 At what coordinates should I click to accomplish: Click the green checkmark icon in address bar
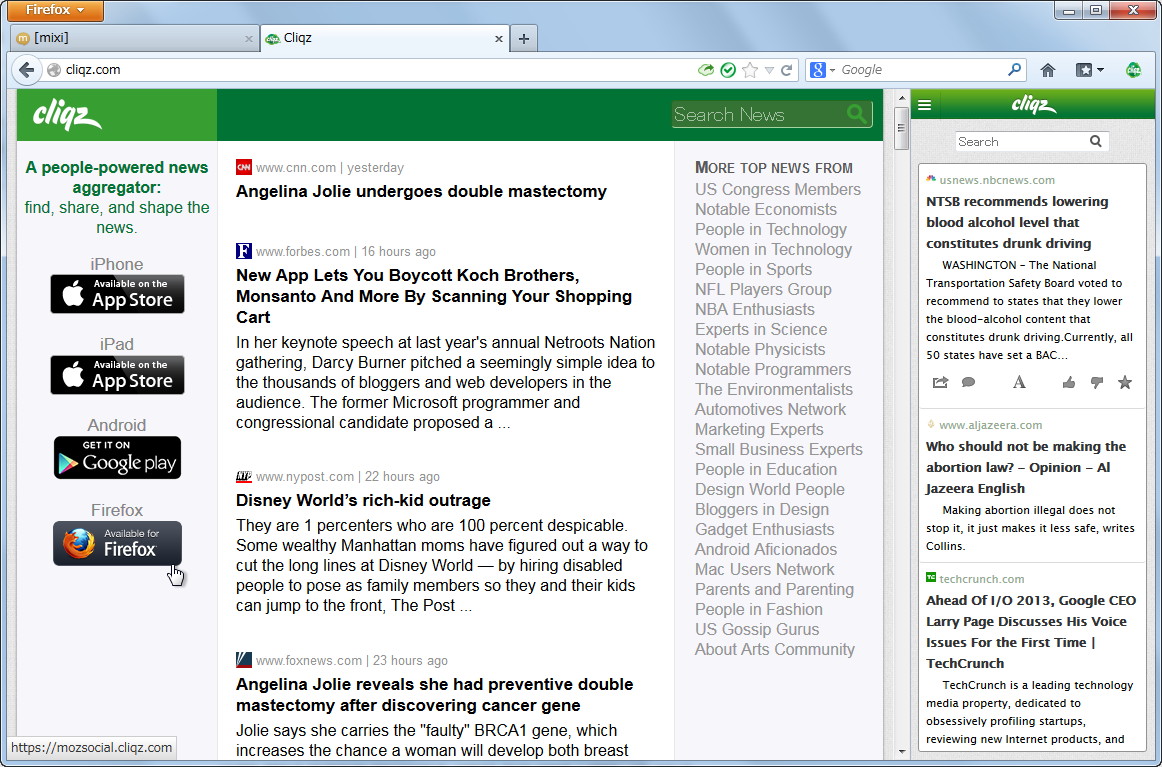tap(728, 70)
